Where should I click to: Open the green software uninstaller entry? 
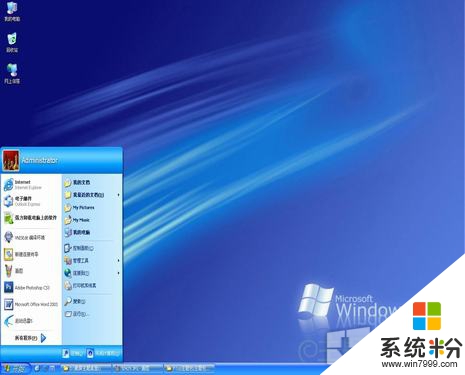tap(31, 218)
